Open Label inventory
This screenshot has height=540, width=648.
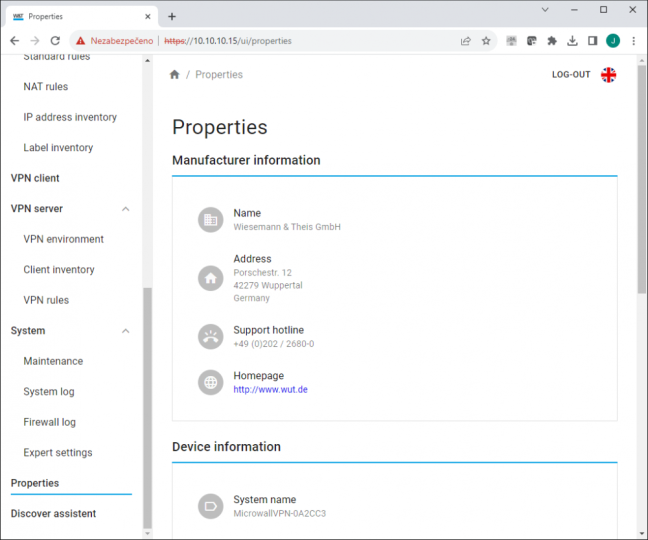[58, 147]
